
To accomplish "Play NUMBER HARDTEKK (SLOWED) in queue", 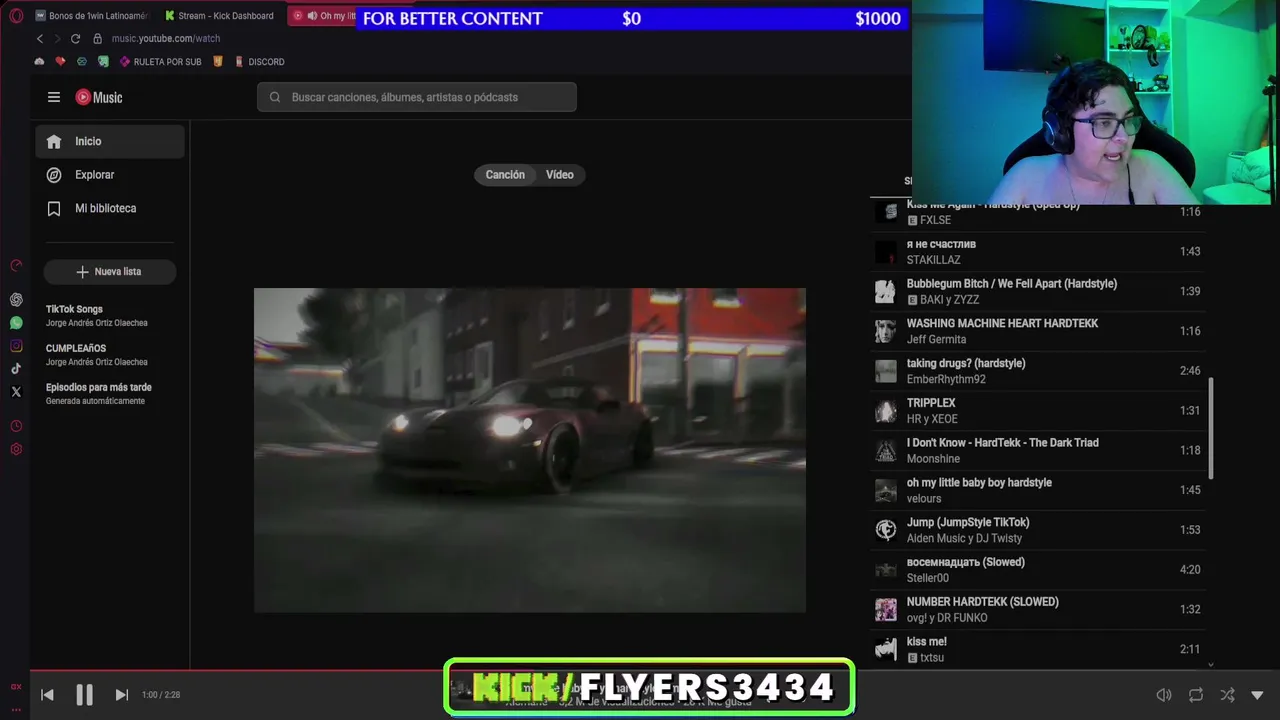I will tap(1038, 610).
